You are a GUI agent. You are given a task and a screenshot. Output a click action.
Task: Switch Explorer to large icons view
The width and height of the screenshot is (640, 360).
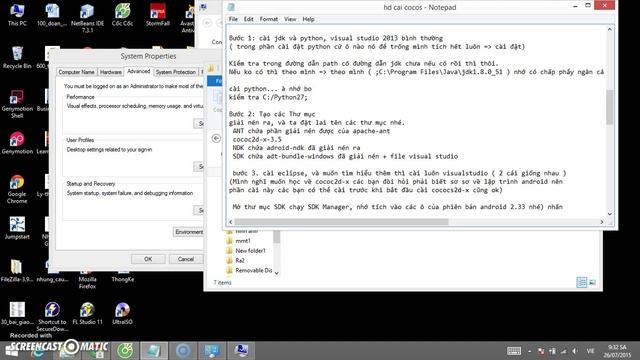click(x=593, y=282)
